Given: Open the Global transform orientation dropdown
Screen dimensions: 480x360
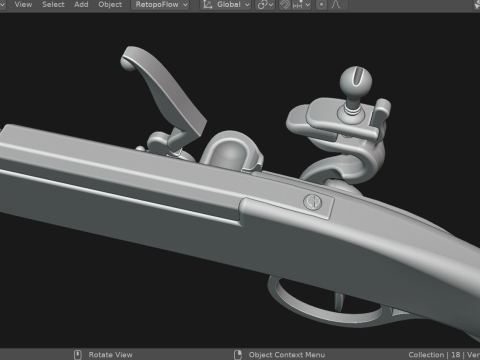Looking at the screenshot, I should coord(226,5).
